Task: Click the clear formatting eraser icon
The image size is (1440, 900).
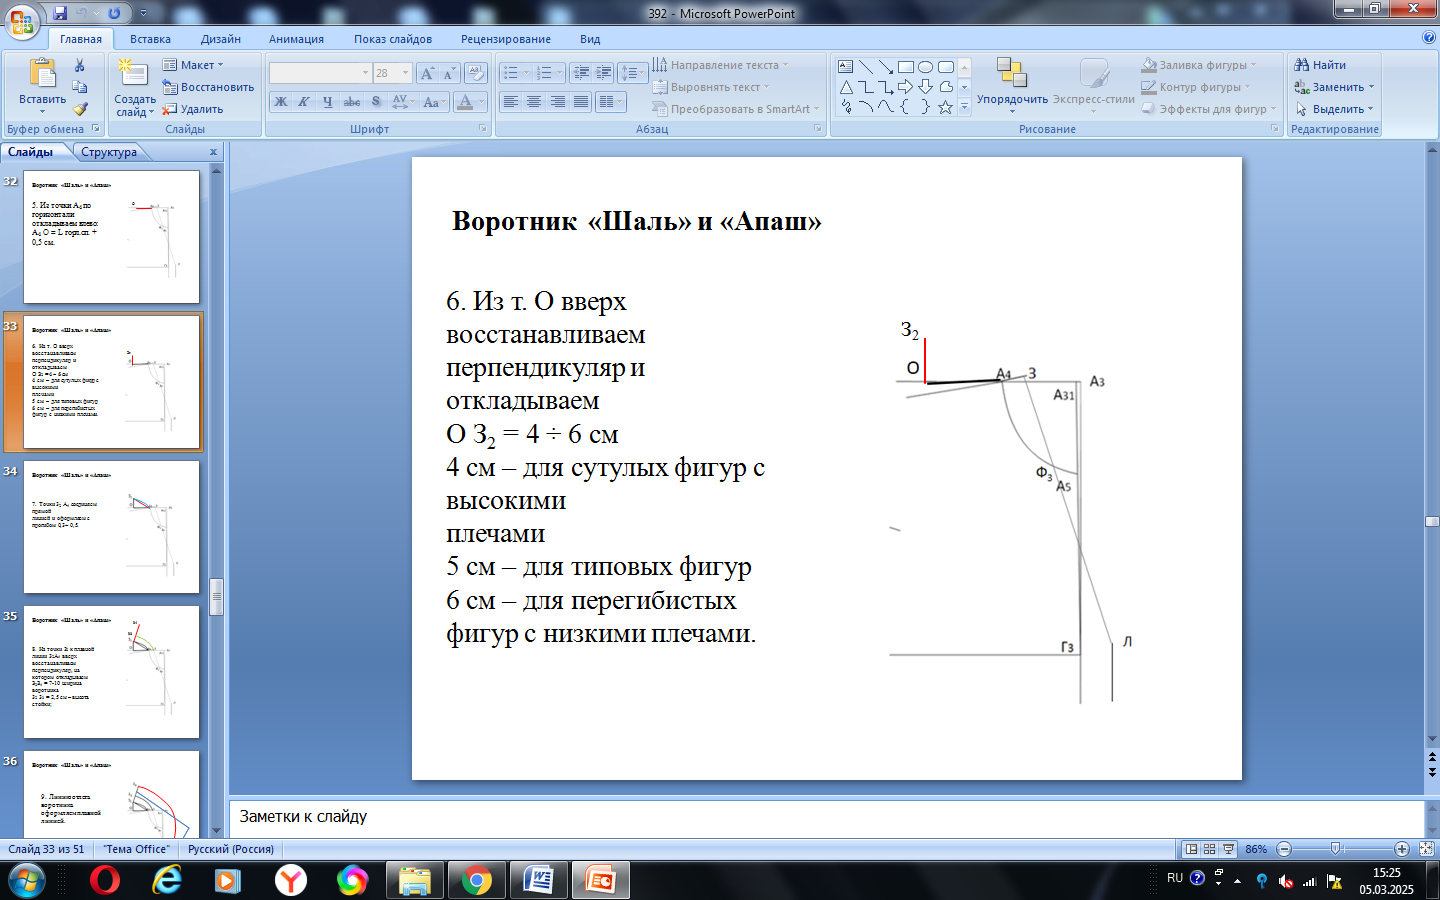Action: pos(476,73)
